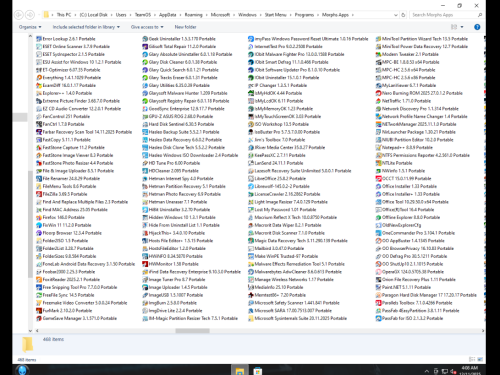
Task: Click the refresh button beside address bar
Action: coord(403,15)
